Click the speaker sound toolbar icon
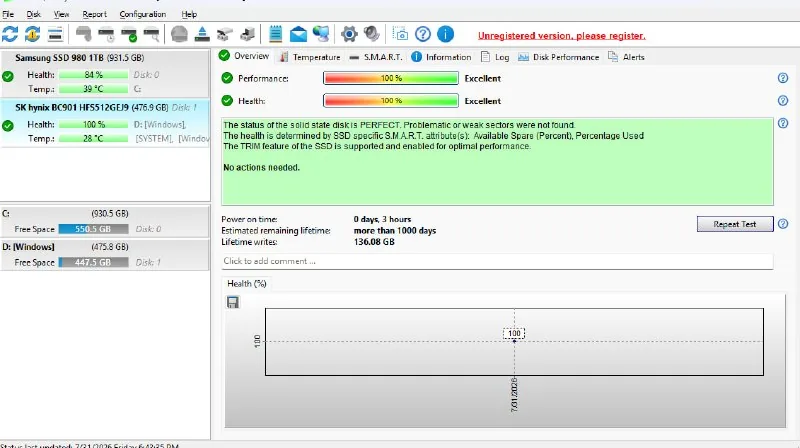 (372, 34)
